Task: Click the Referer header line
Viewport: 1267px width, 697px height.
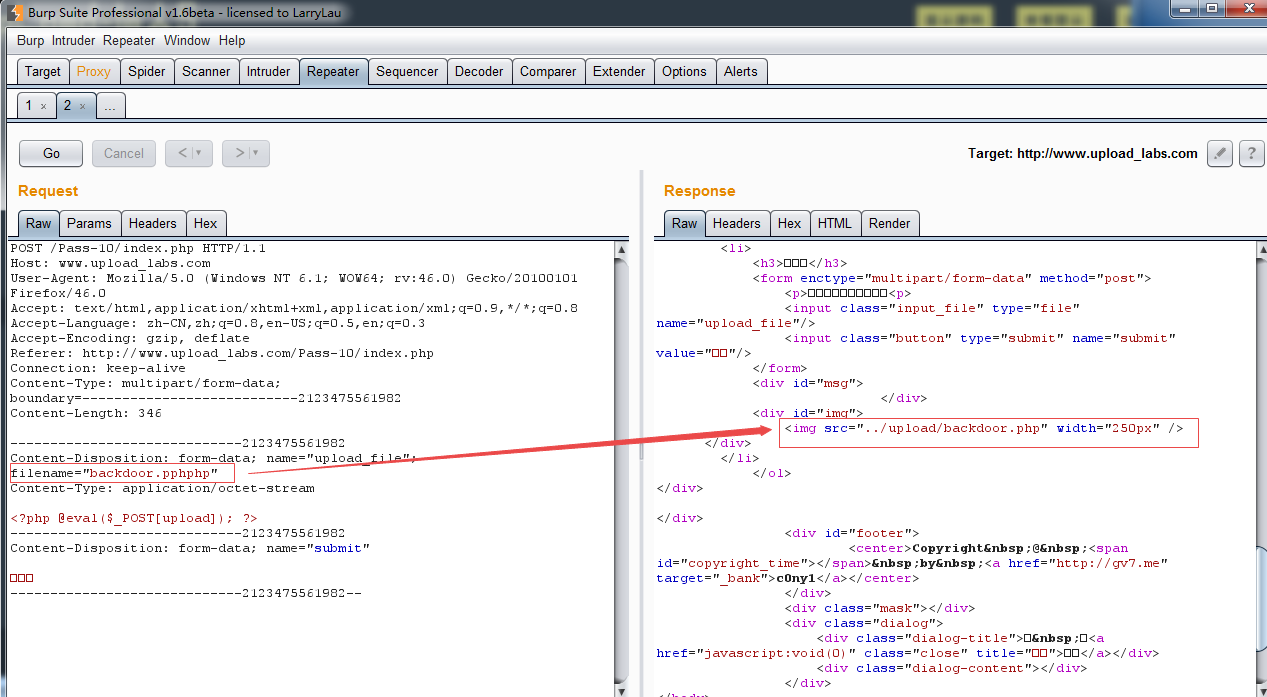Action: 222,353
